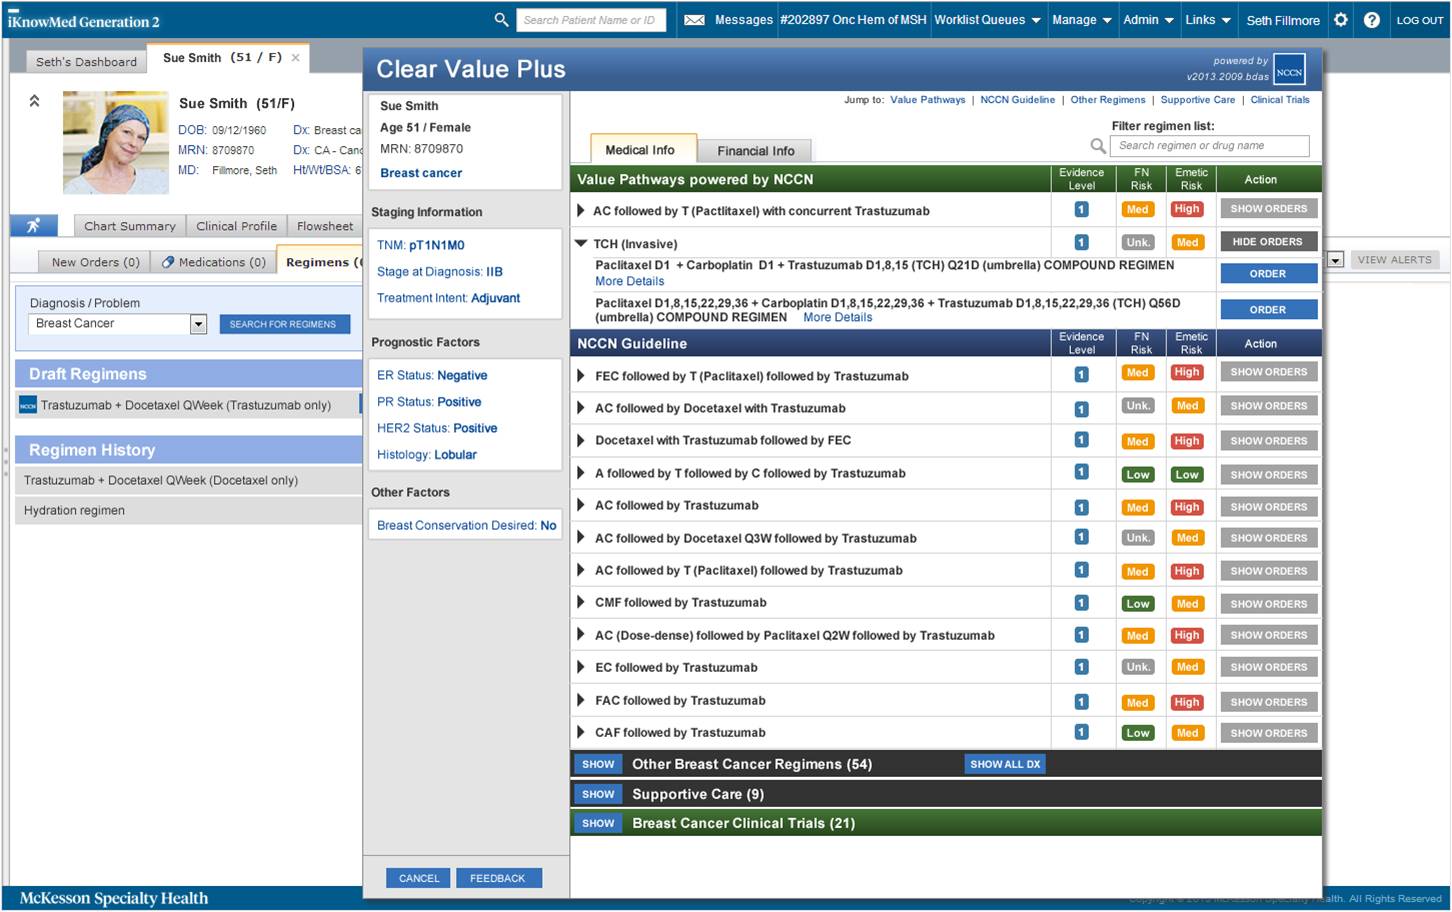Expand AC followed by Docetaxel with Trastuzumab
The image size is (1452, 912).
pos(580,408)
